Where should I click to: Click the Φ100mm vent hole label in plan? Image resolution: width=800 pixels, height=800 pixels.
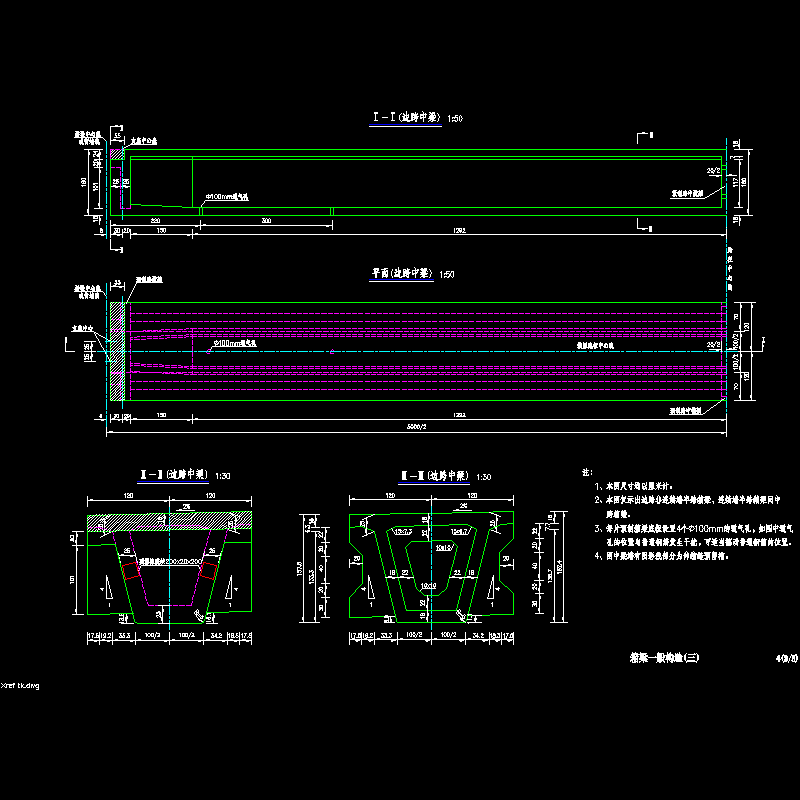pos(237,342)
